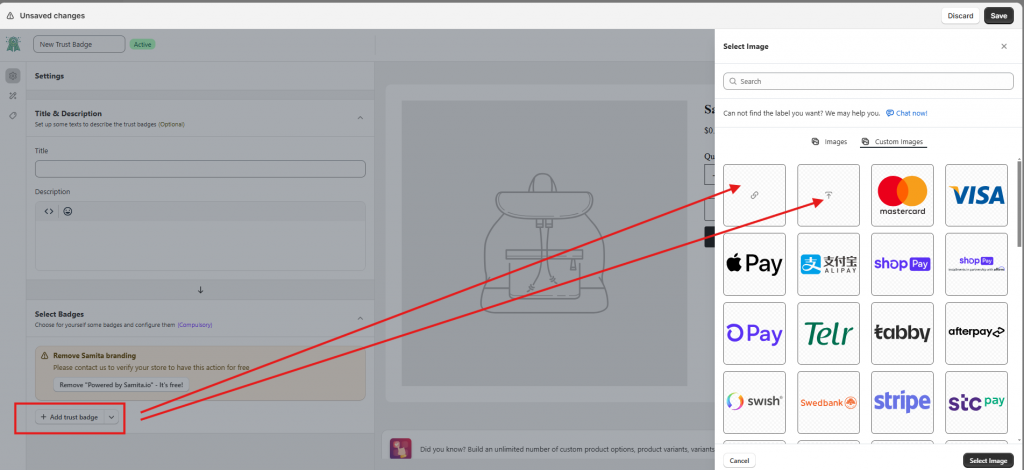This screenshot has width=1024, height=470.
Task: Choose the upload image tile
Action: point(828,195)
